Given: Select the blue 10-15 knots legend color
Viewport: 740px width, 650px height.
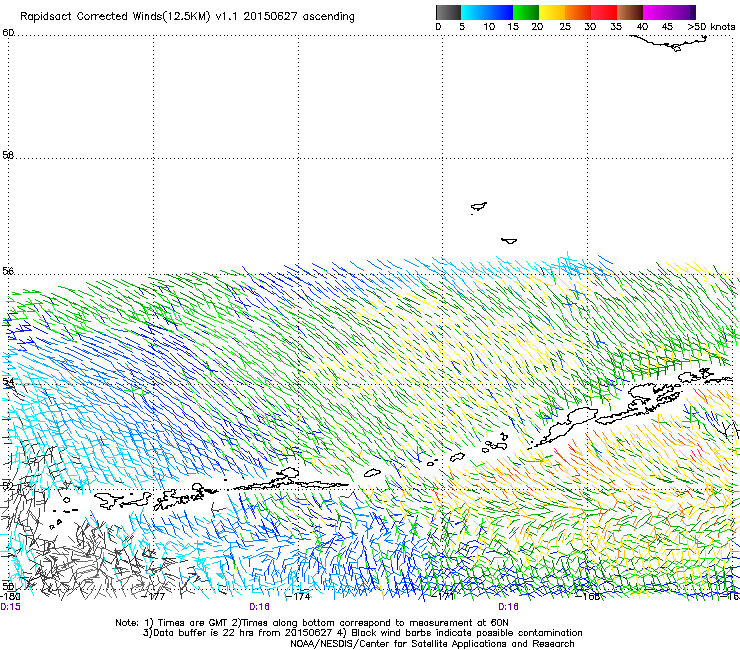Looking at the screenshot, I should click(500, 12).
